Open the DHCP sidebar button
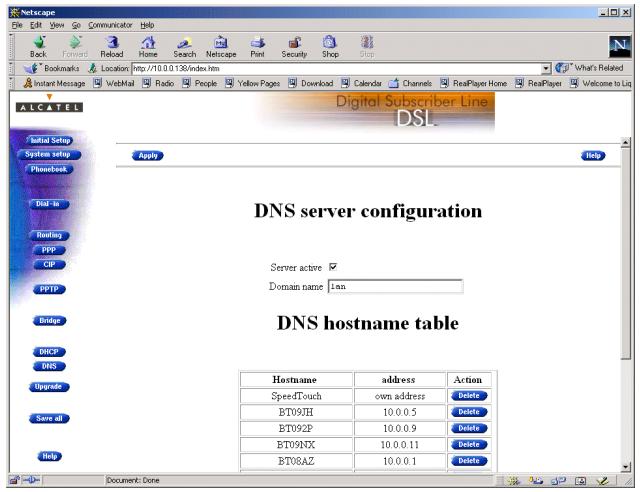640x492 pixels. pos(49,352)
